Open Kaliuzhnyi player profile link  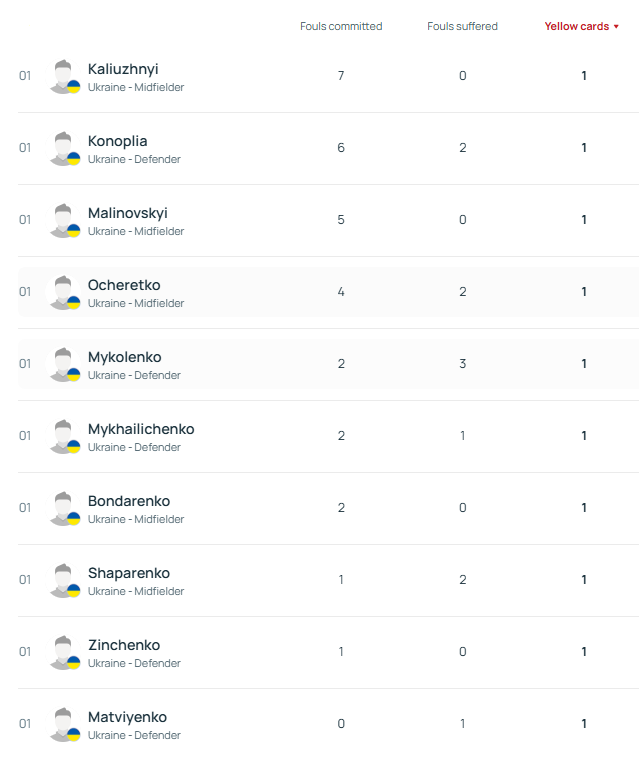click(x=123, y=69)
